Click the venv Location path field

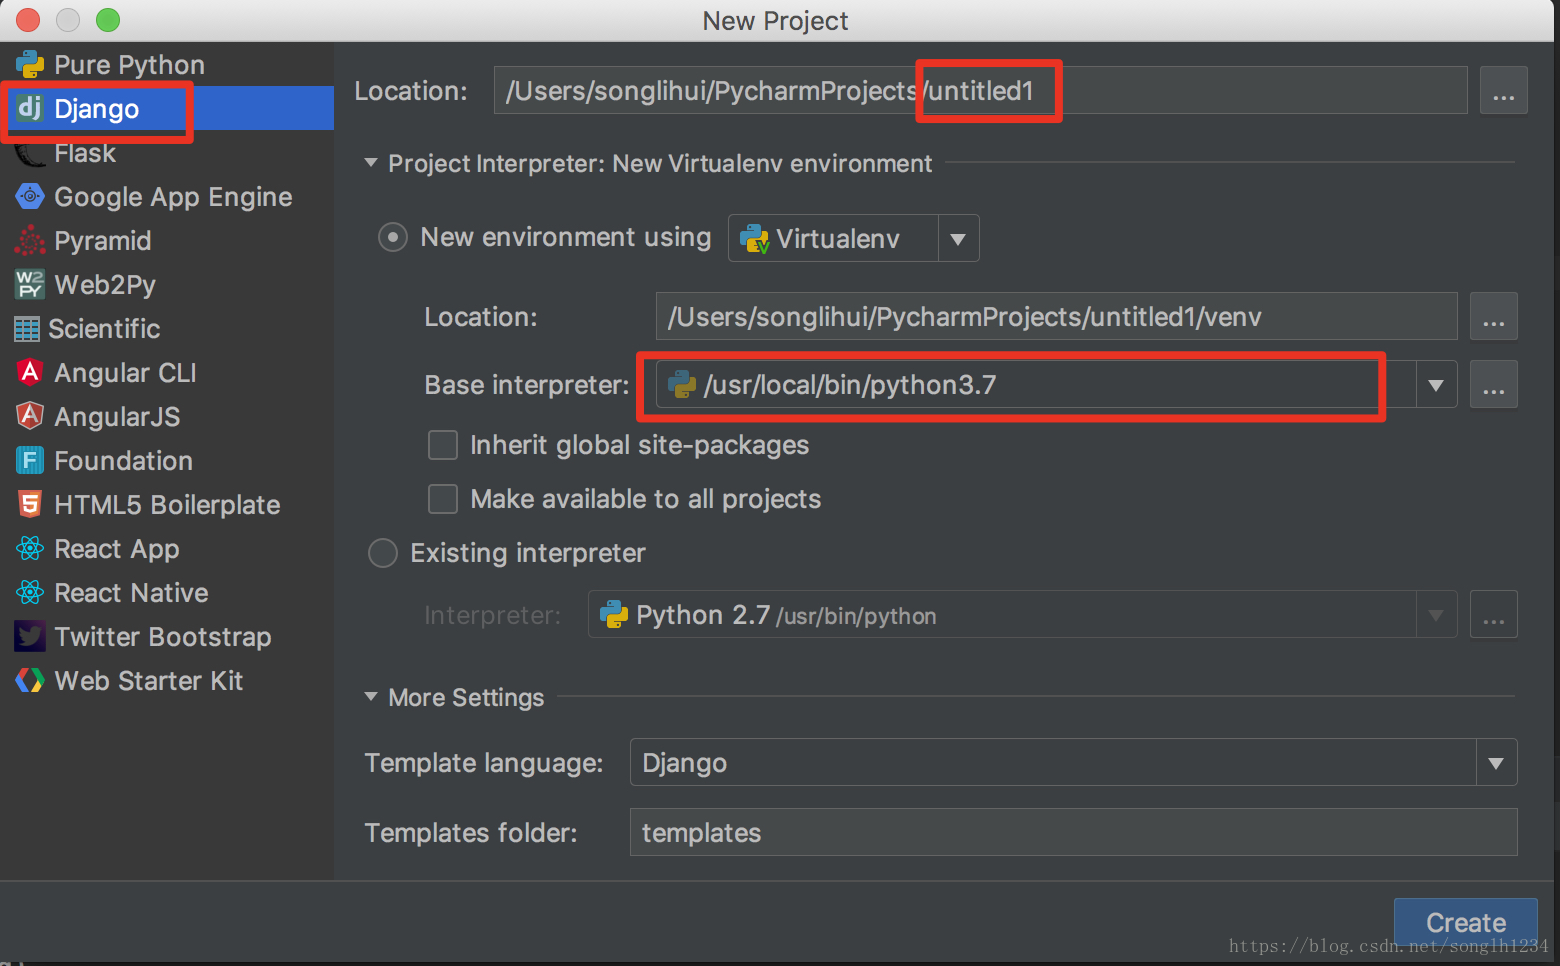pyautogui.click(x=1056, y=317)
